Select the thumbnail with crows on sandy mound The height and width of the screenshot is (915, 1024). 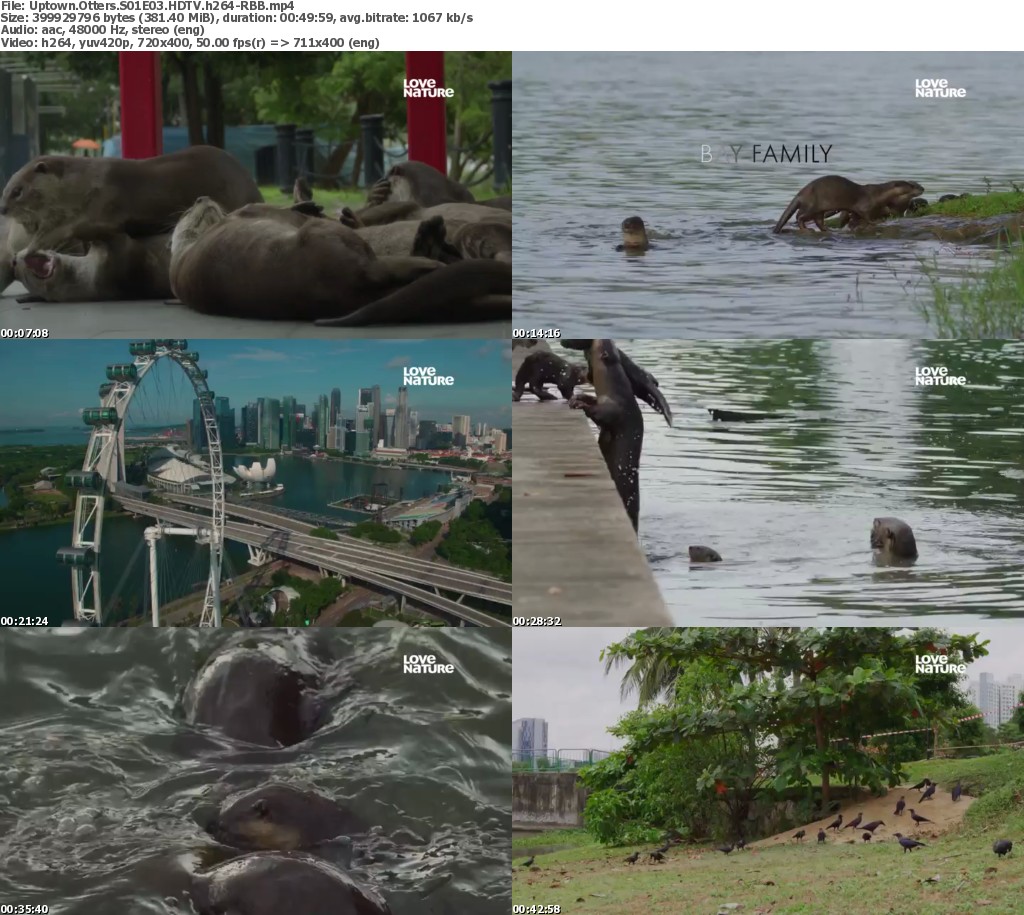pos(767,771)
